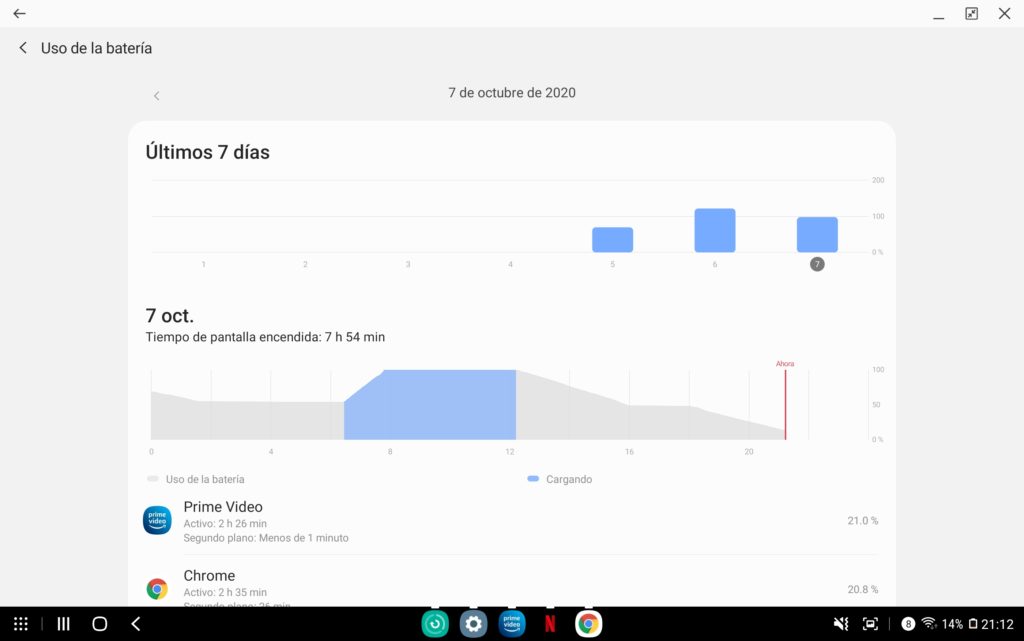Click the green circular taskbar app icon
1024x641 pixels.
click(435, 624)
